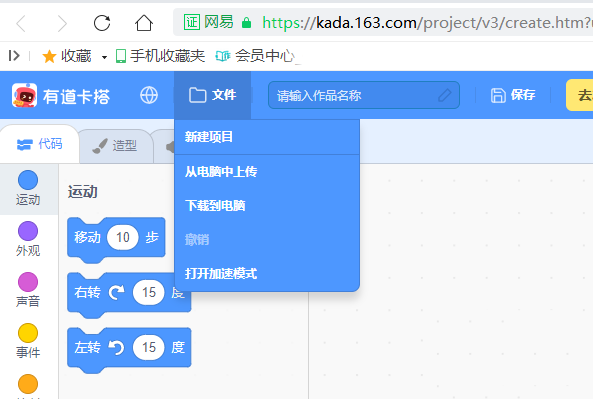Choose 下载到电脑 menu entry
Viewport: 593px width, 399px height.
[267, 206]
